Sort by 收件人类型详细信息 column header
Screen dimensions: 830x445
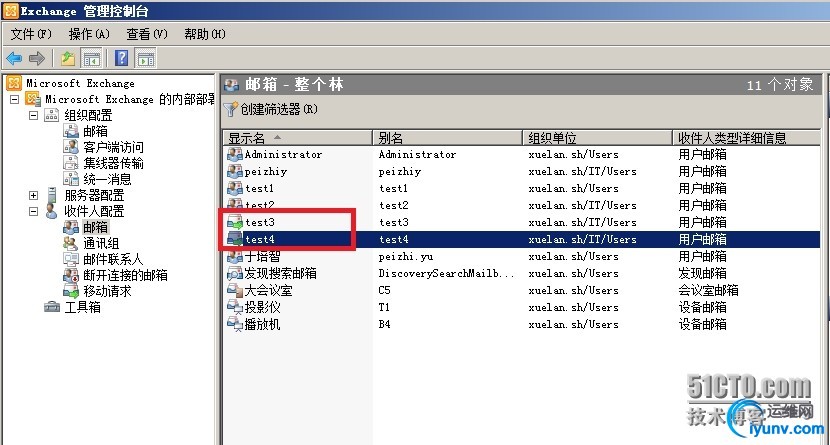[x=746, y=138]
